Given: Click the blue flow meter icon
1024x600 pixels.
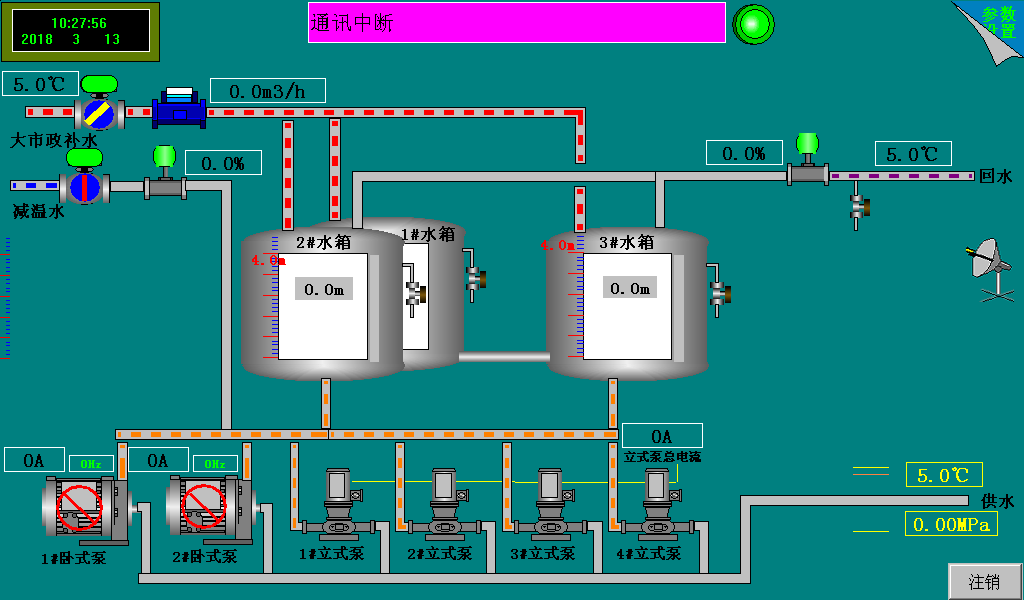Looking at the screenshot, I should pyautogui.click(x=179, y=108).
